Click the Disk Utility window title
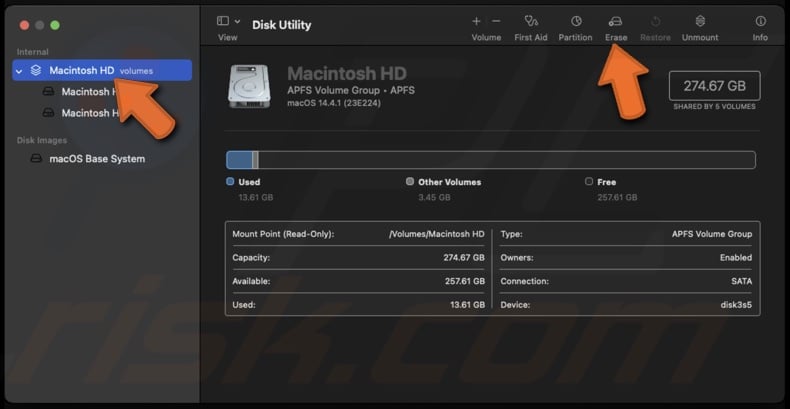This screenshot has width=790, height=409. pyautogui.click(x=282, y=25)
